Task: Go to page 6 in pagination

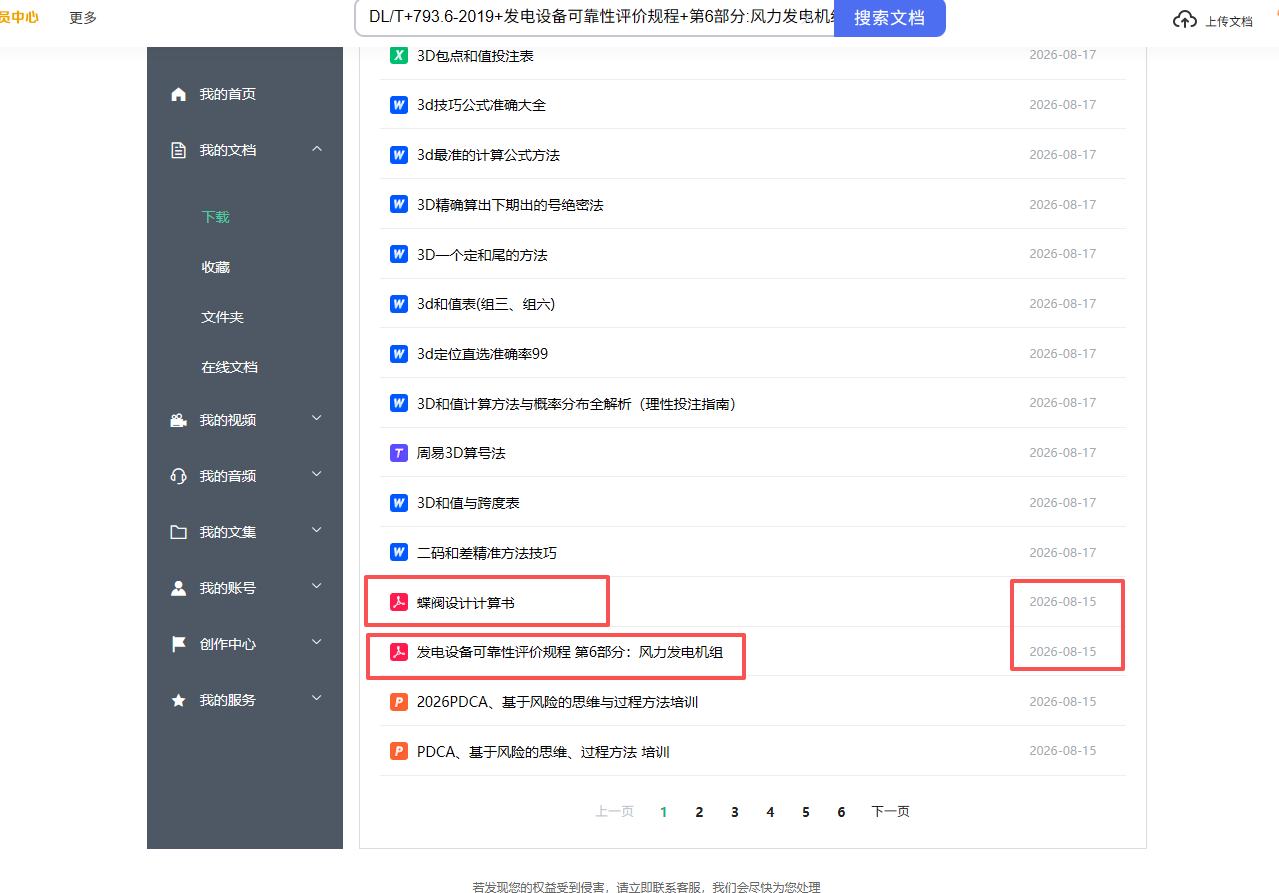Action: (x=841, y=812)
